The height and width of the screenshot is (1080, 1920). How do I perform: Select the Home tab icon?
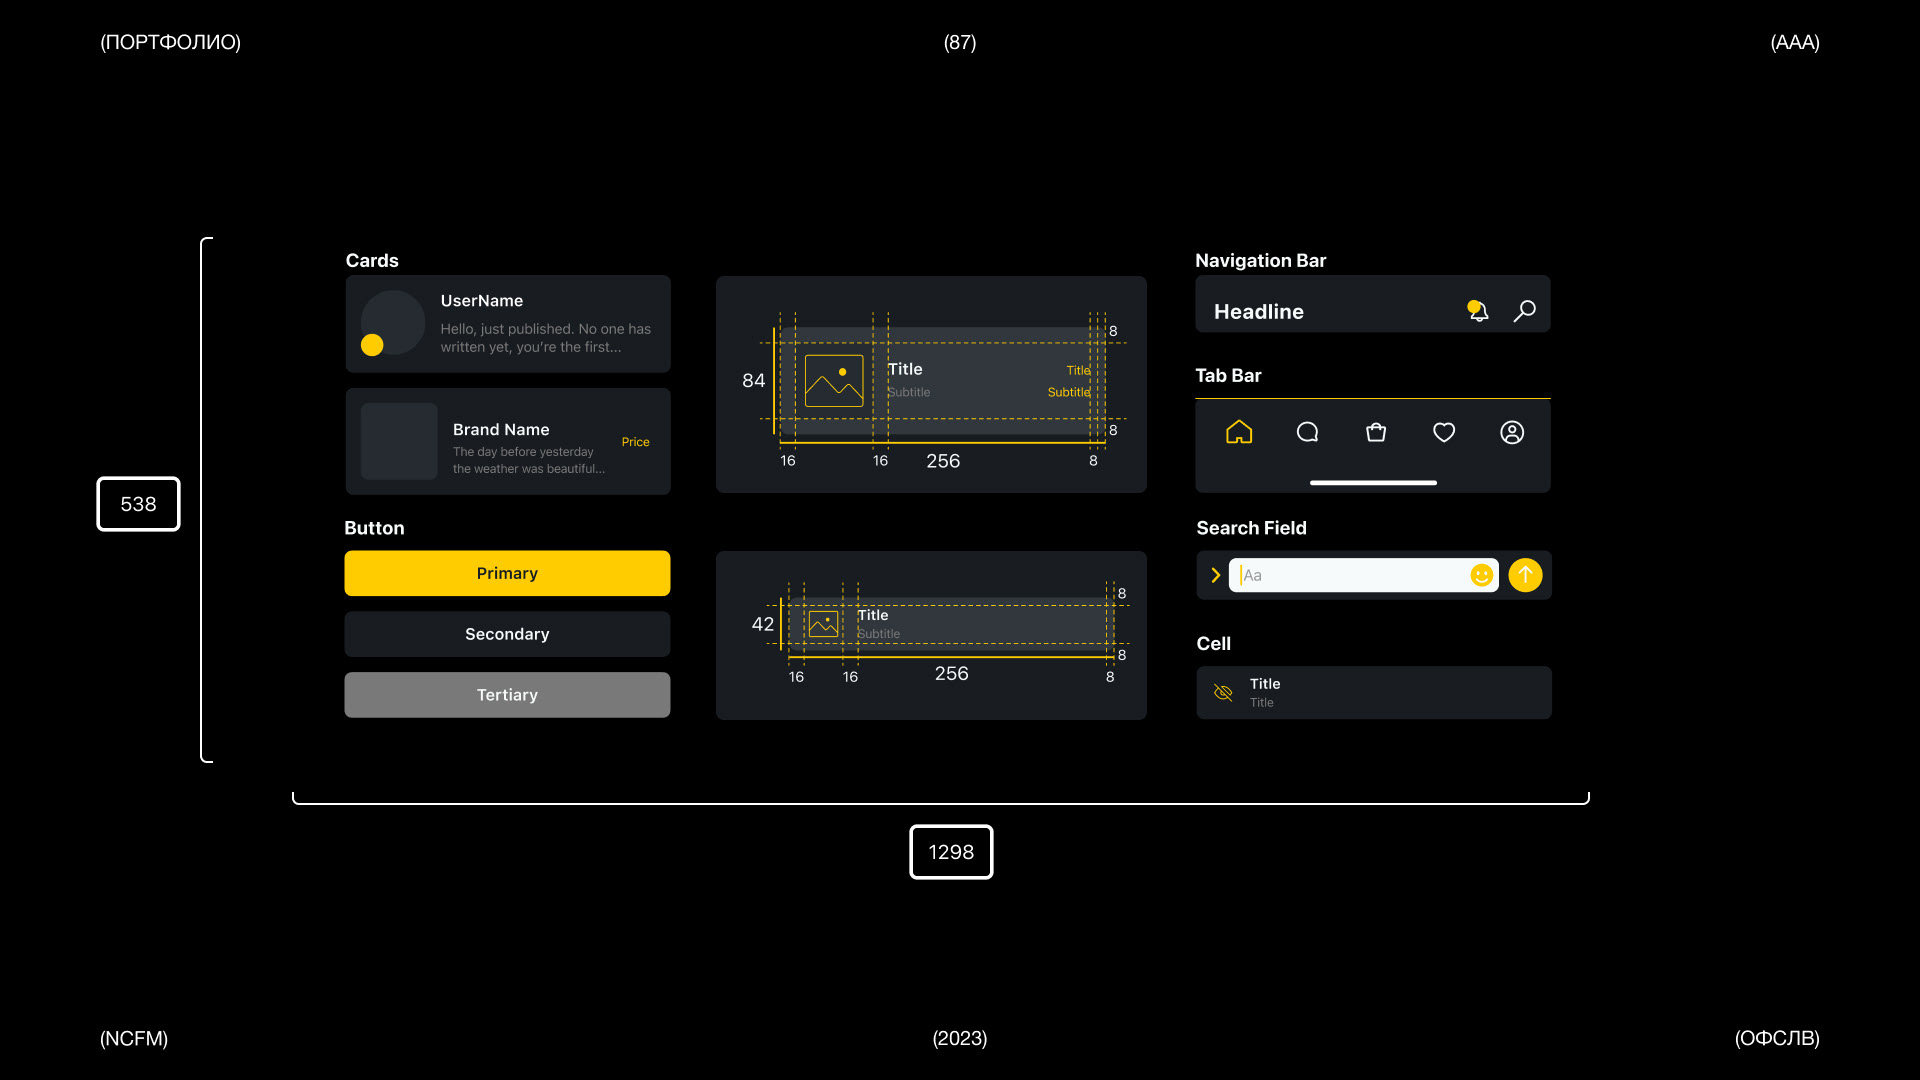tap(1239, 432)
